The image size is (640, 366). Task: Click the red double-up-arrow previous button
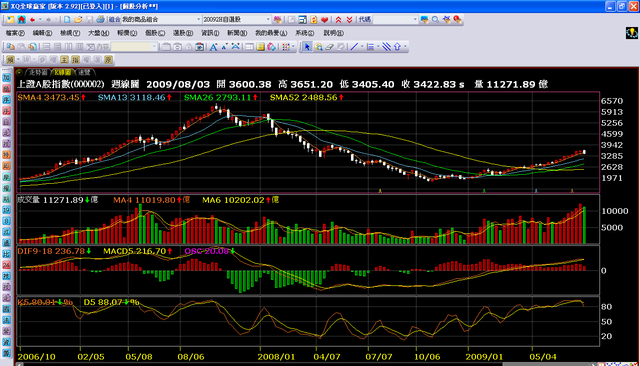pos(338,20)
